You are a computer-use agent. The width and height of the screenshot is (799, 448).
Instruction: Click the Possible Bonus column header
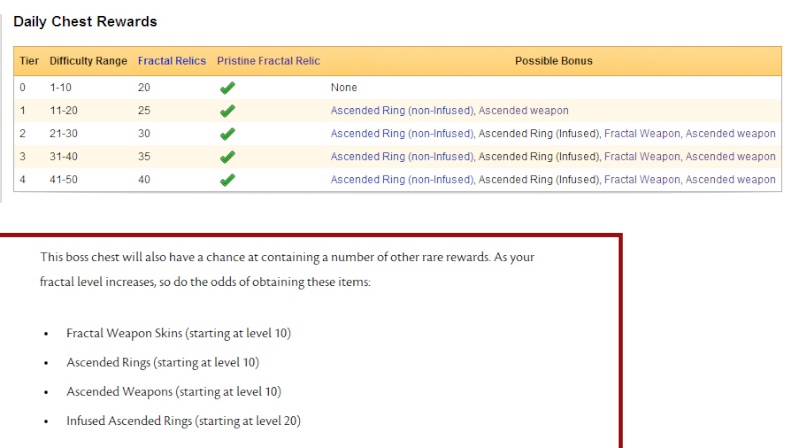coord(553,61)
